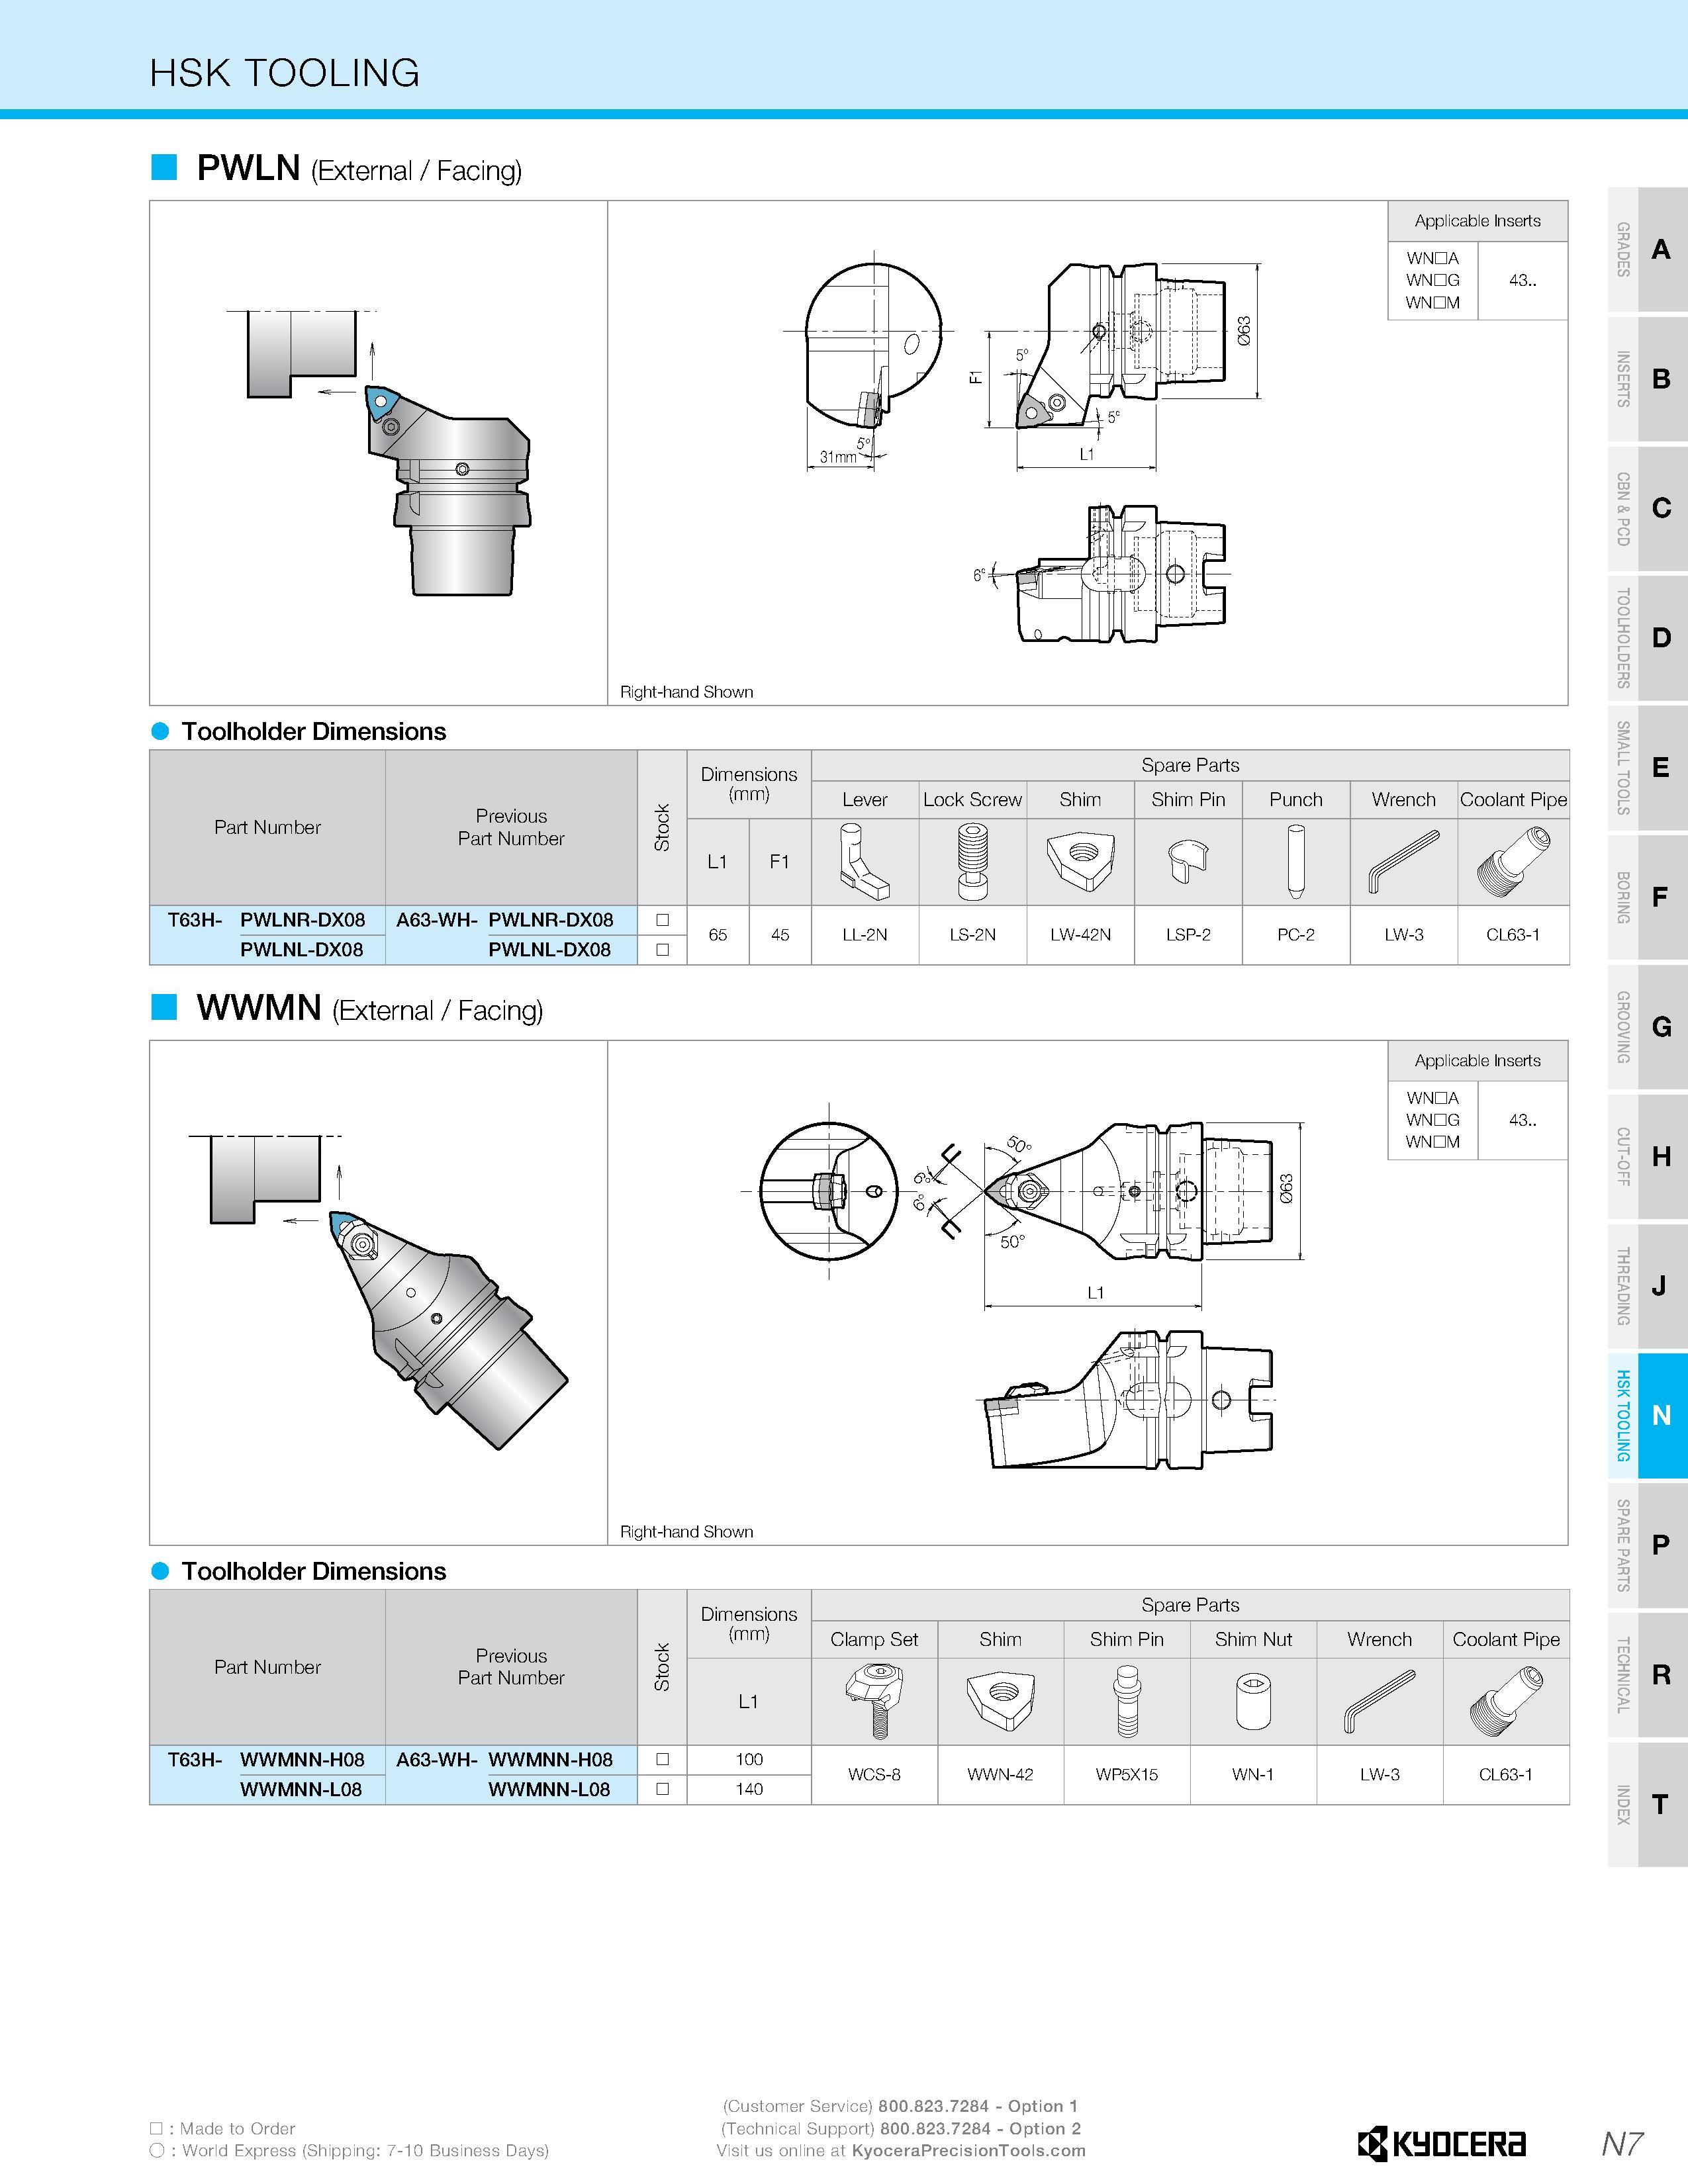Open the P Spare Parts tab
Screen dimensions: 1688x2184
tap(1647, 1545)
